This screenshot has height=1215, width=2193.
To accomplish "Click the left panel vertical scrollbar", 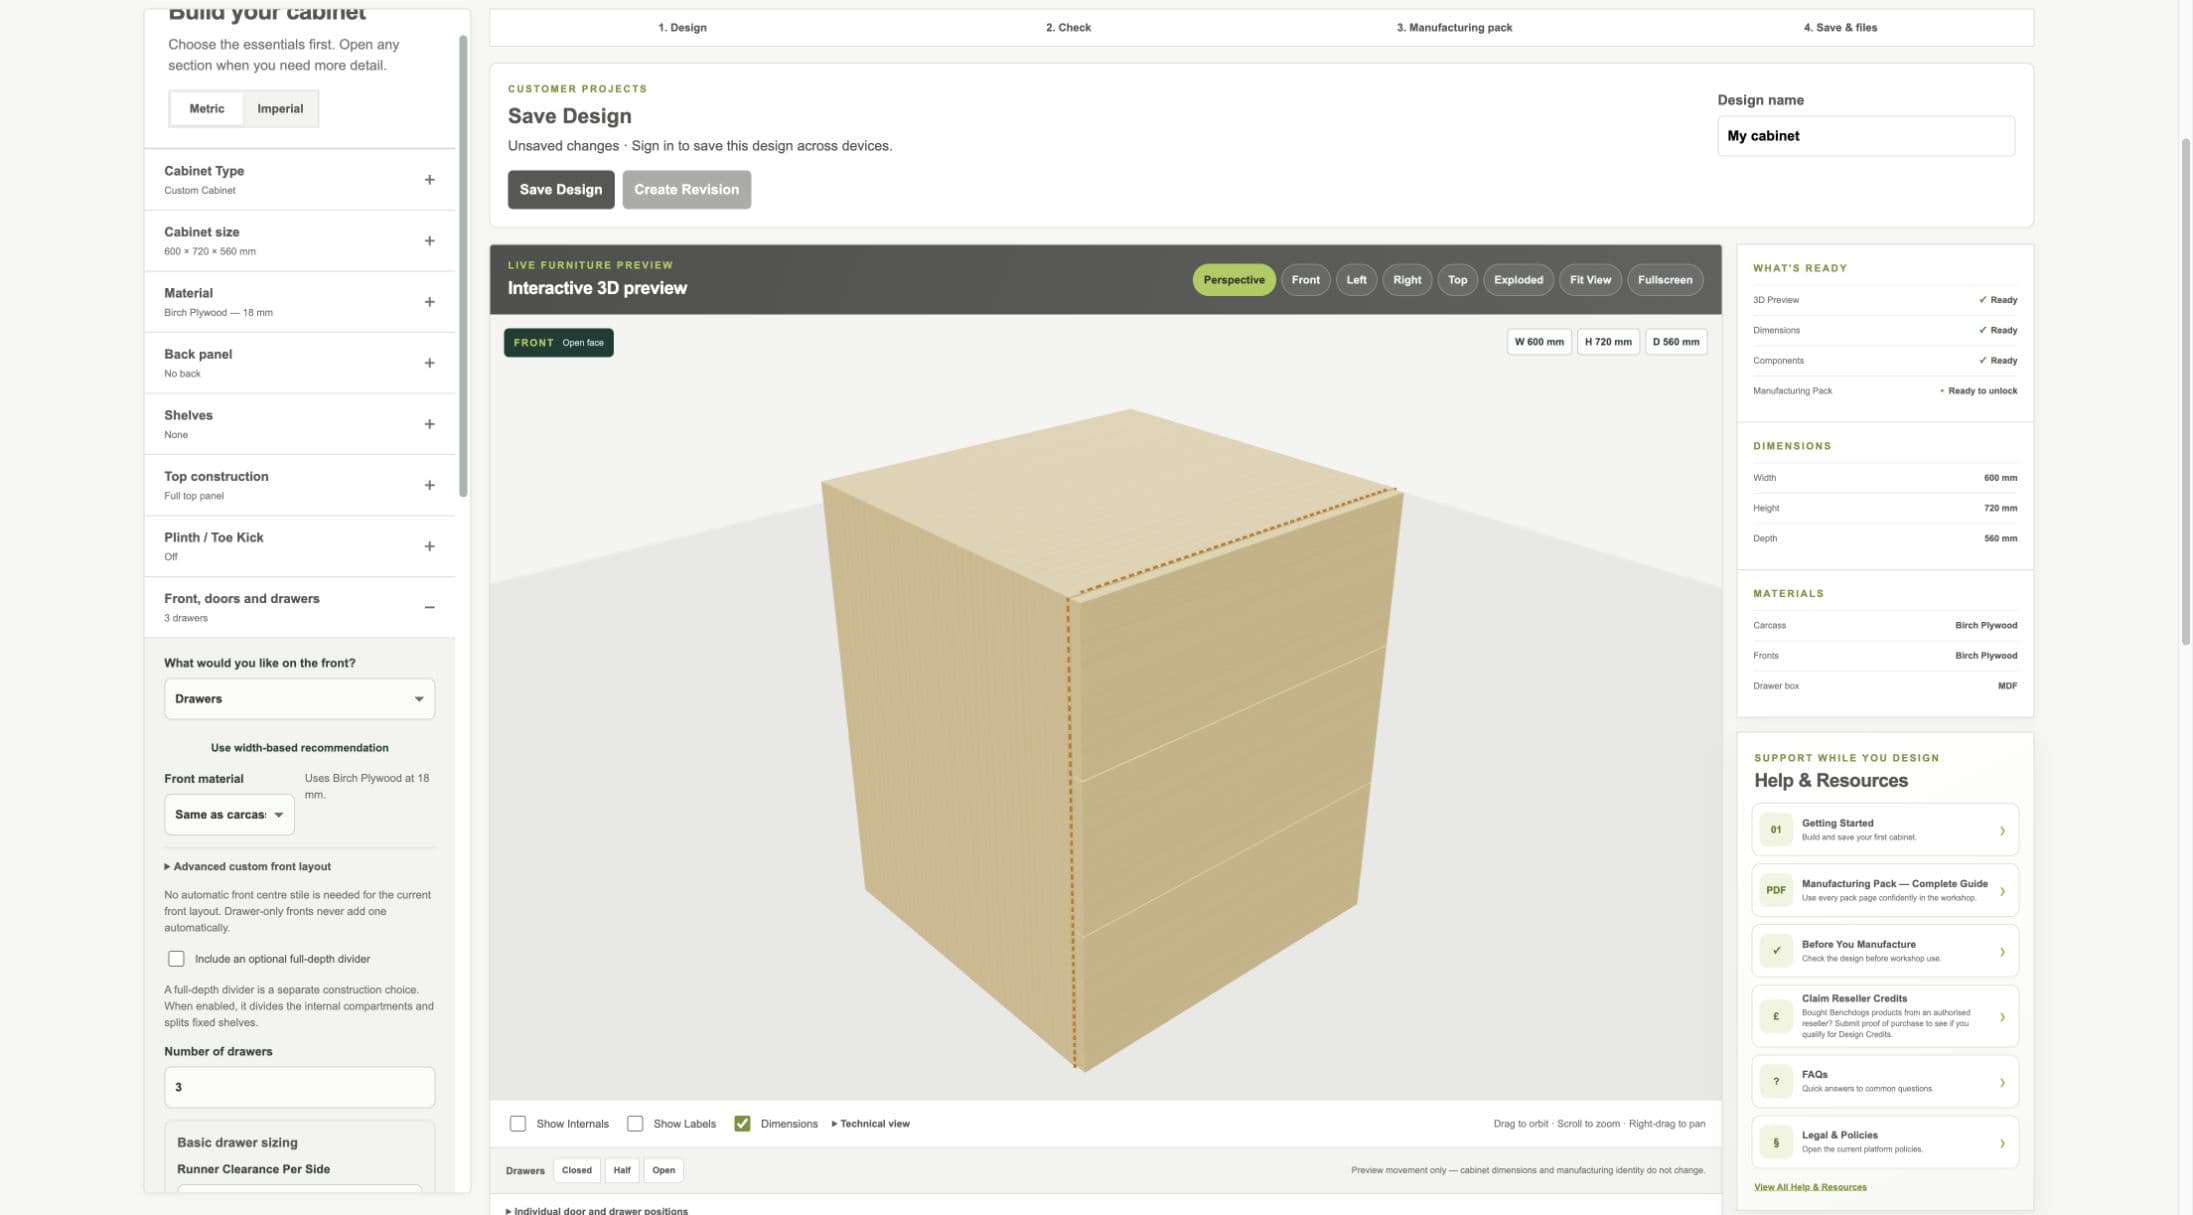I will (x=463, y=265).
